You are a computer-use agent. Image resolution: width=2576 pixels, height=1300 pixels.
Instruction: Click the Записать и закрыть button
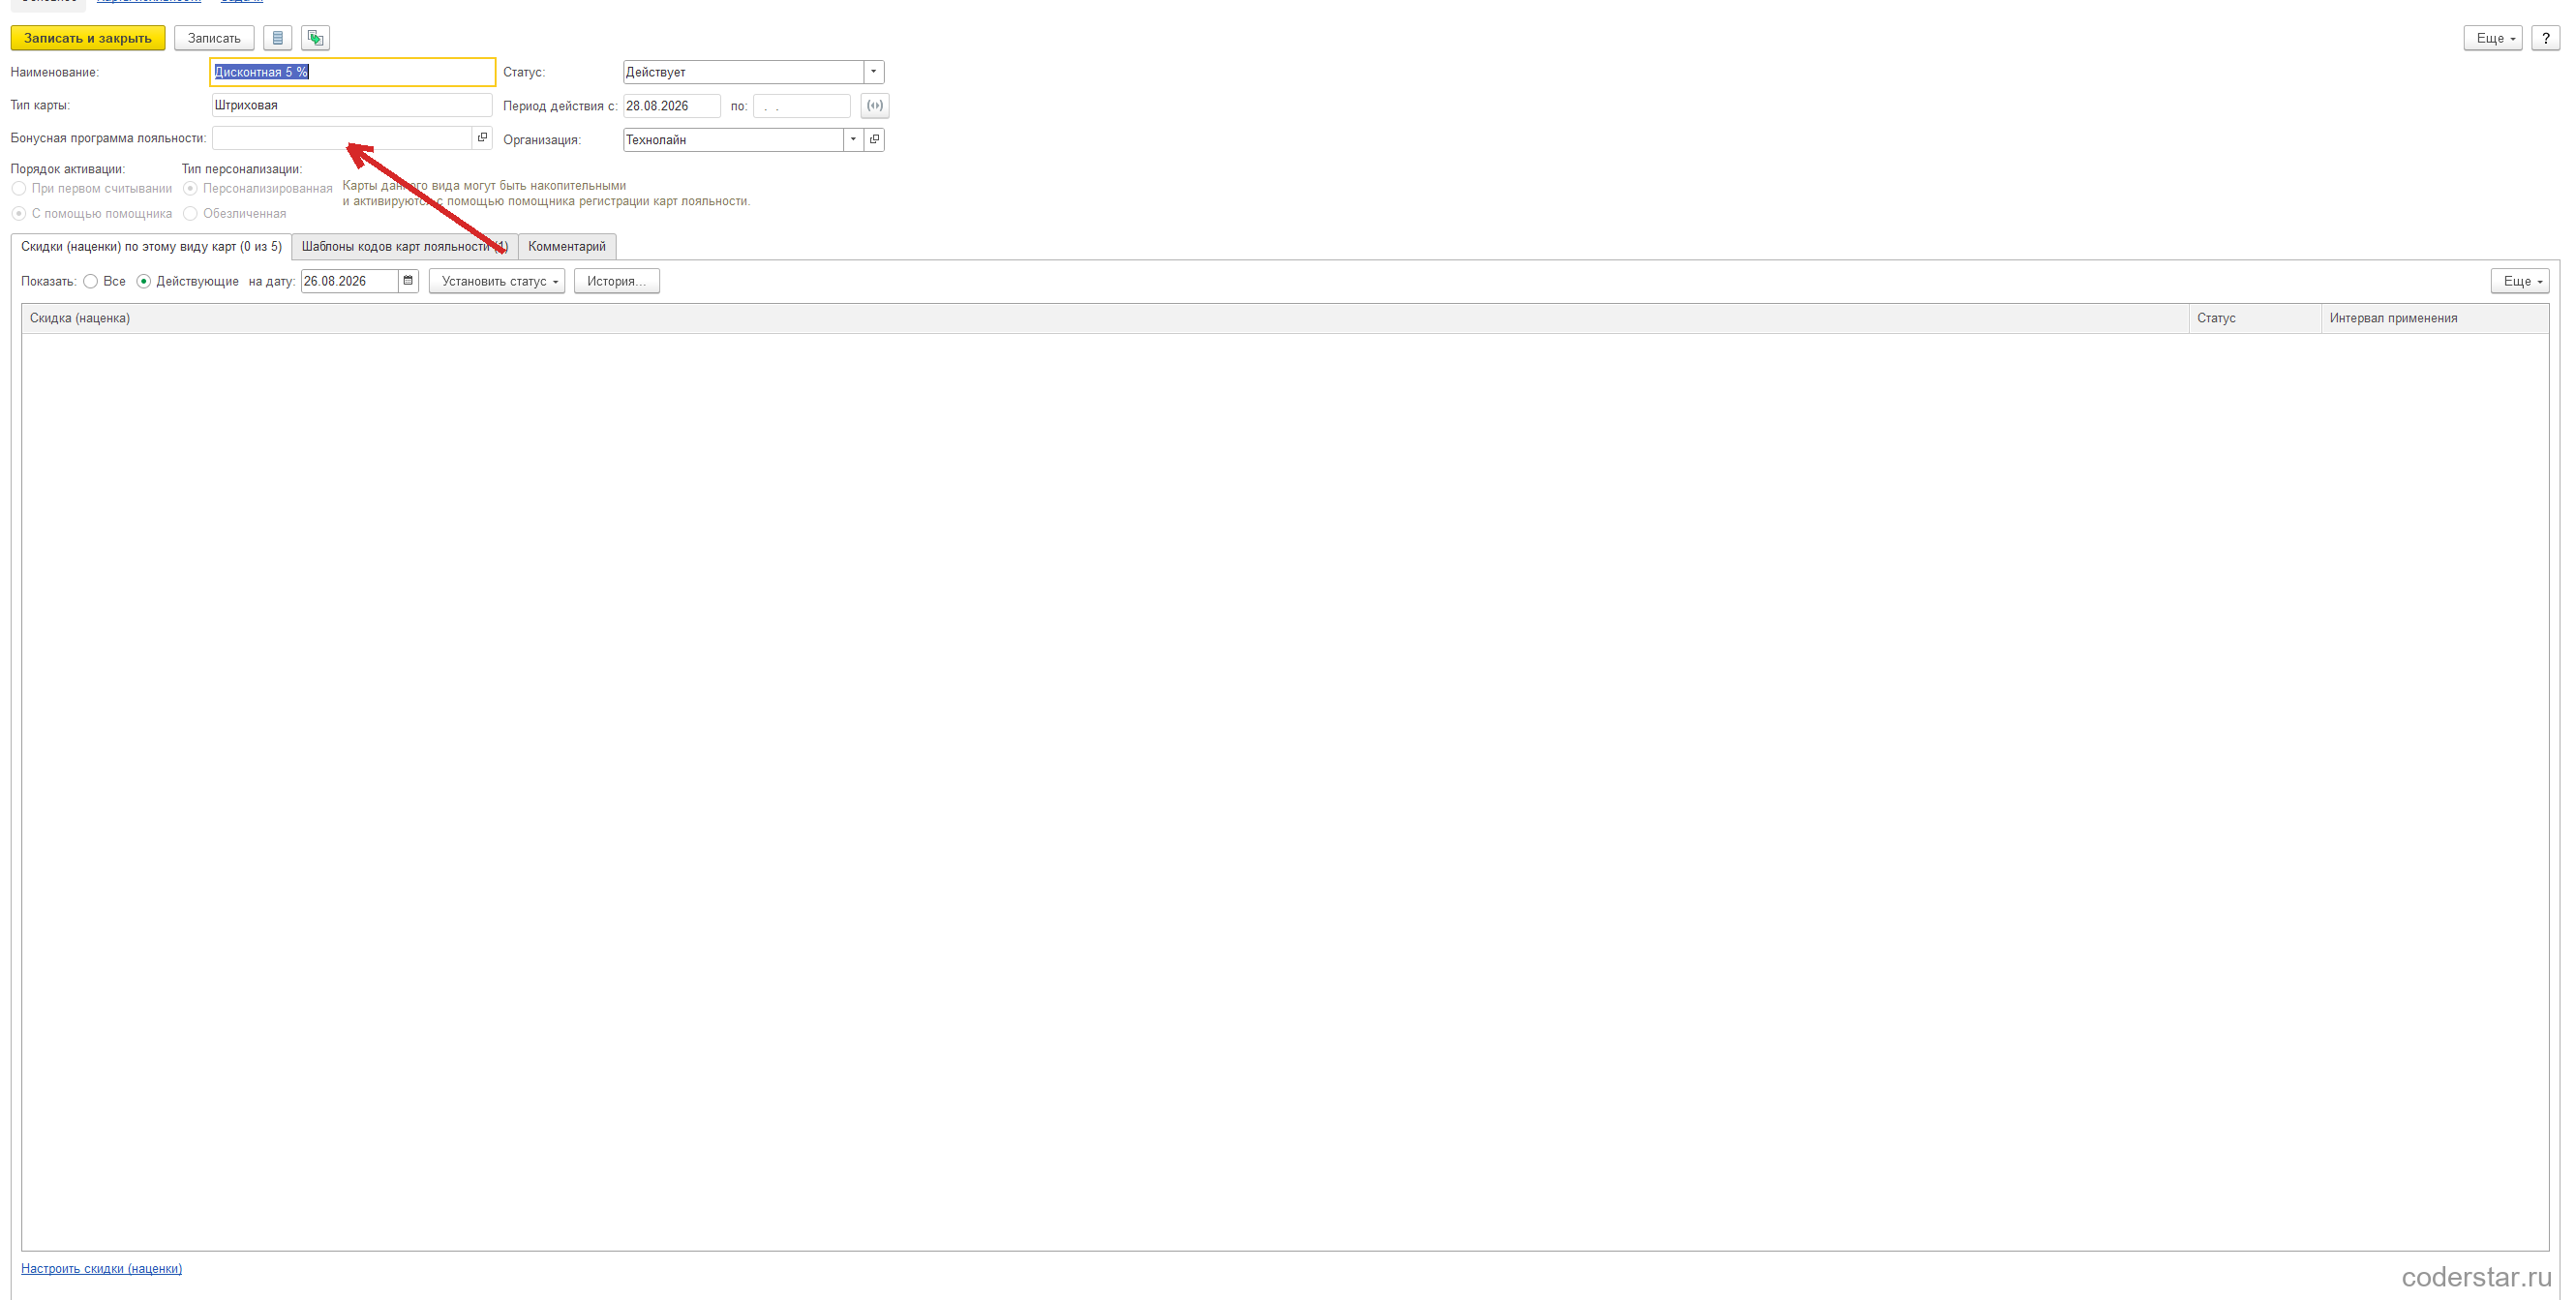(x=88, y=38)
